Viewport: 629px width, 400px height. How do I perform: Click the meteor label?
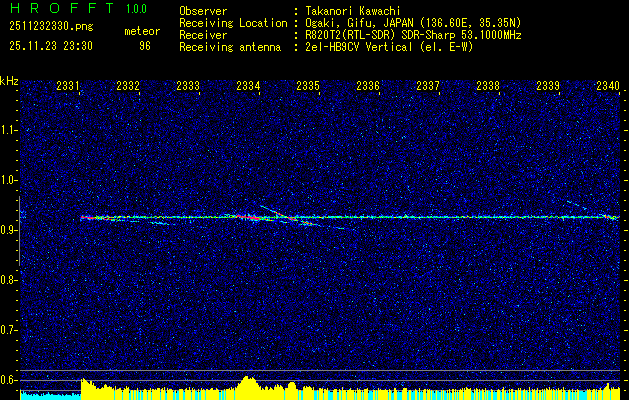[x=142, y=31]
